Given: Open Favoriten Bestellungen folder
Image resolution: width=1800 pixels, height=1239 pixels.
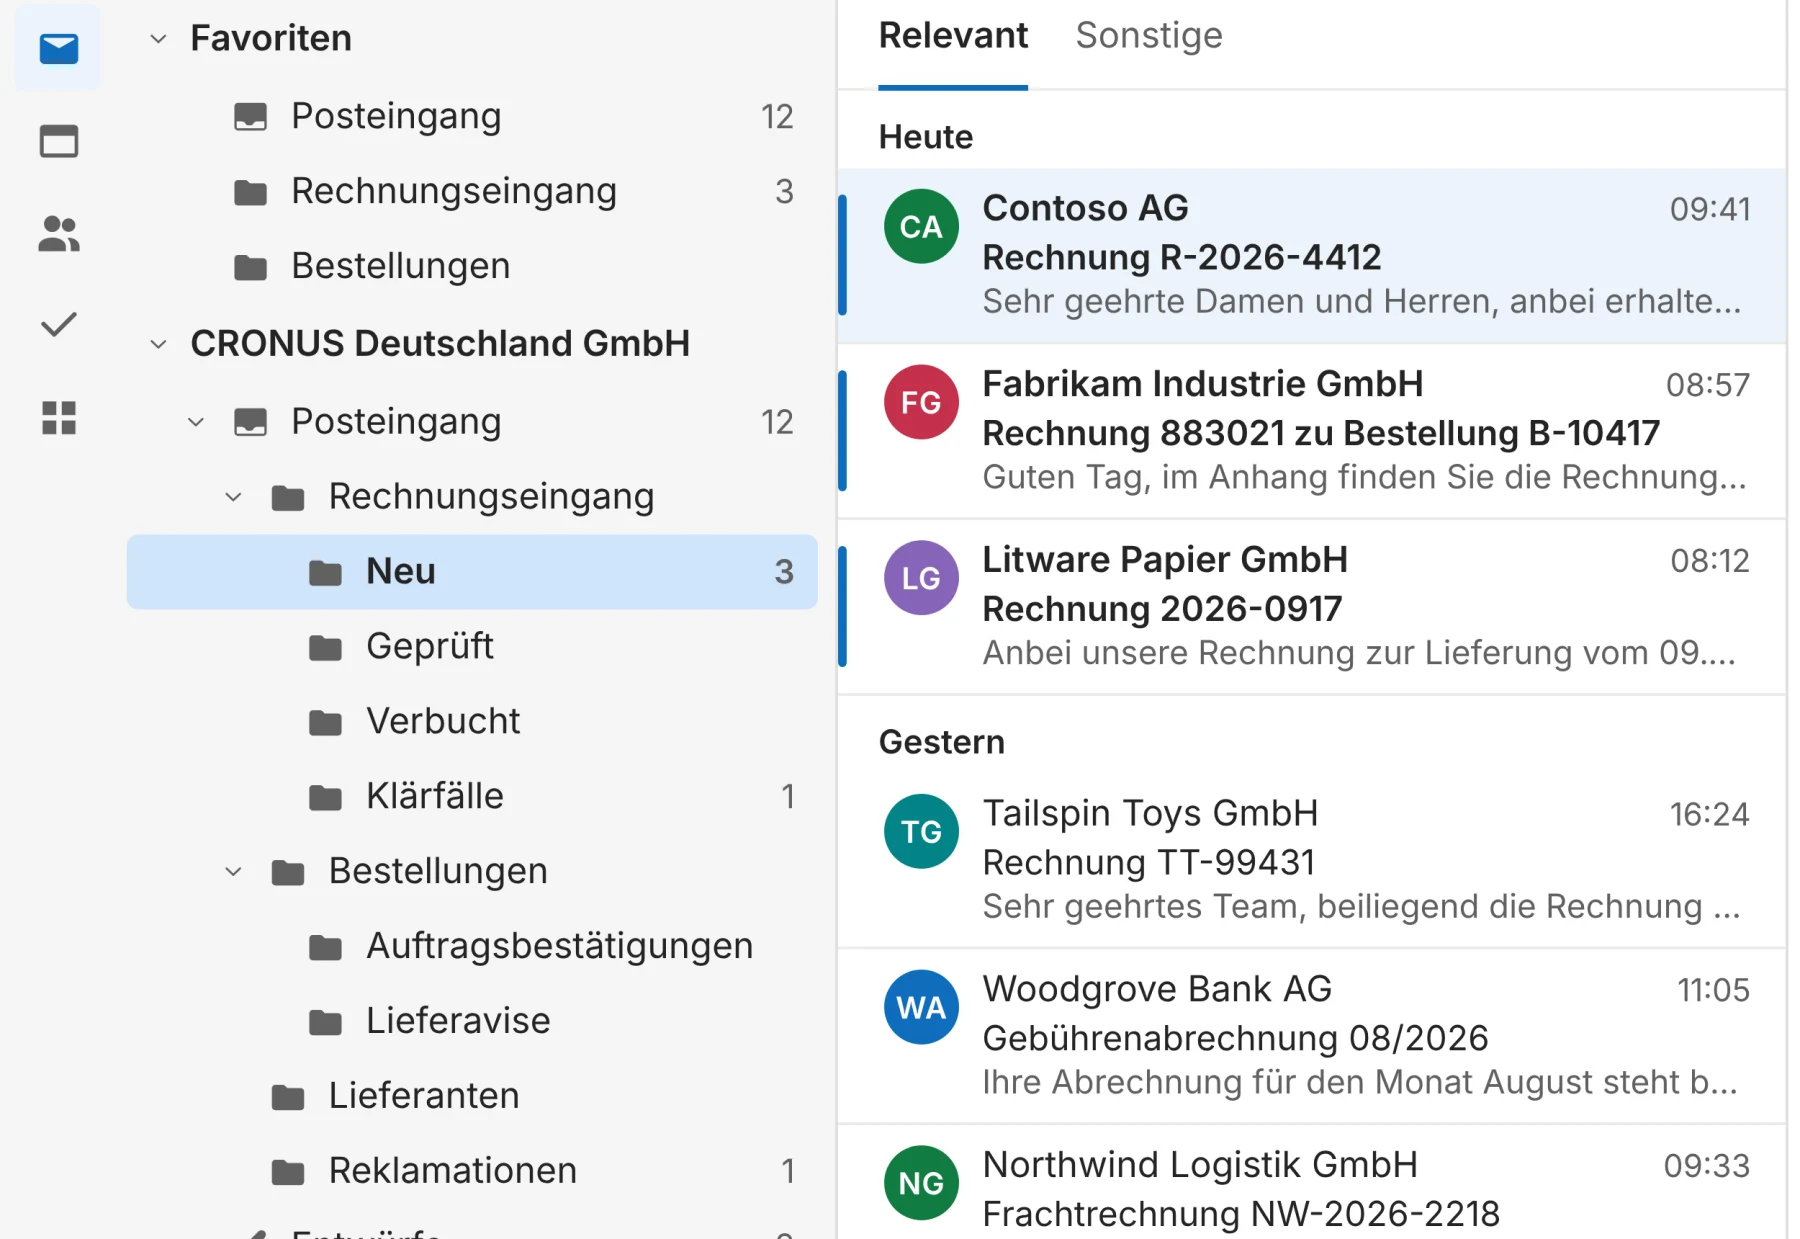Looking at the screenshot, I should tap(472, 266).
